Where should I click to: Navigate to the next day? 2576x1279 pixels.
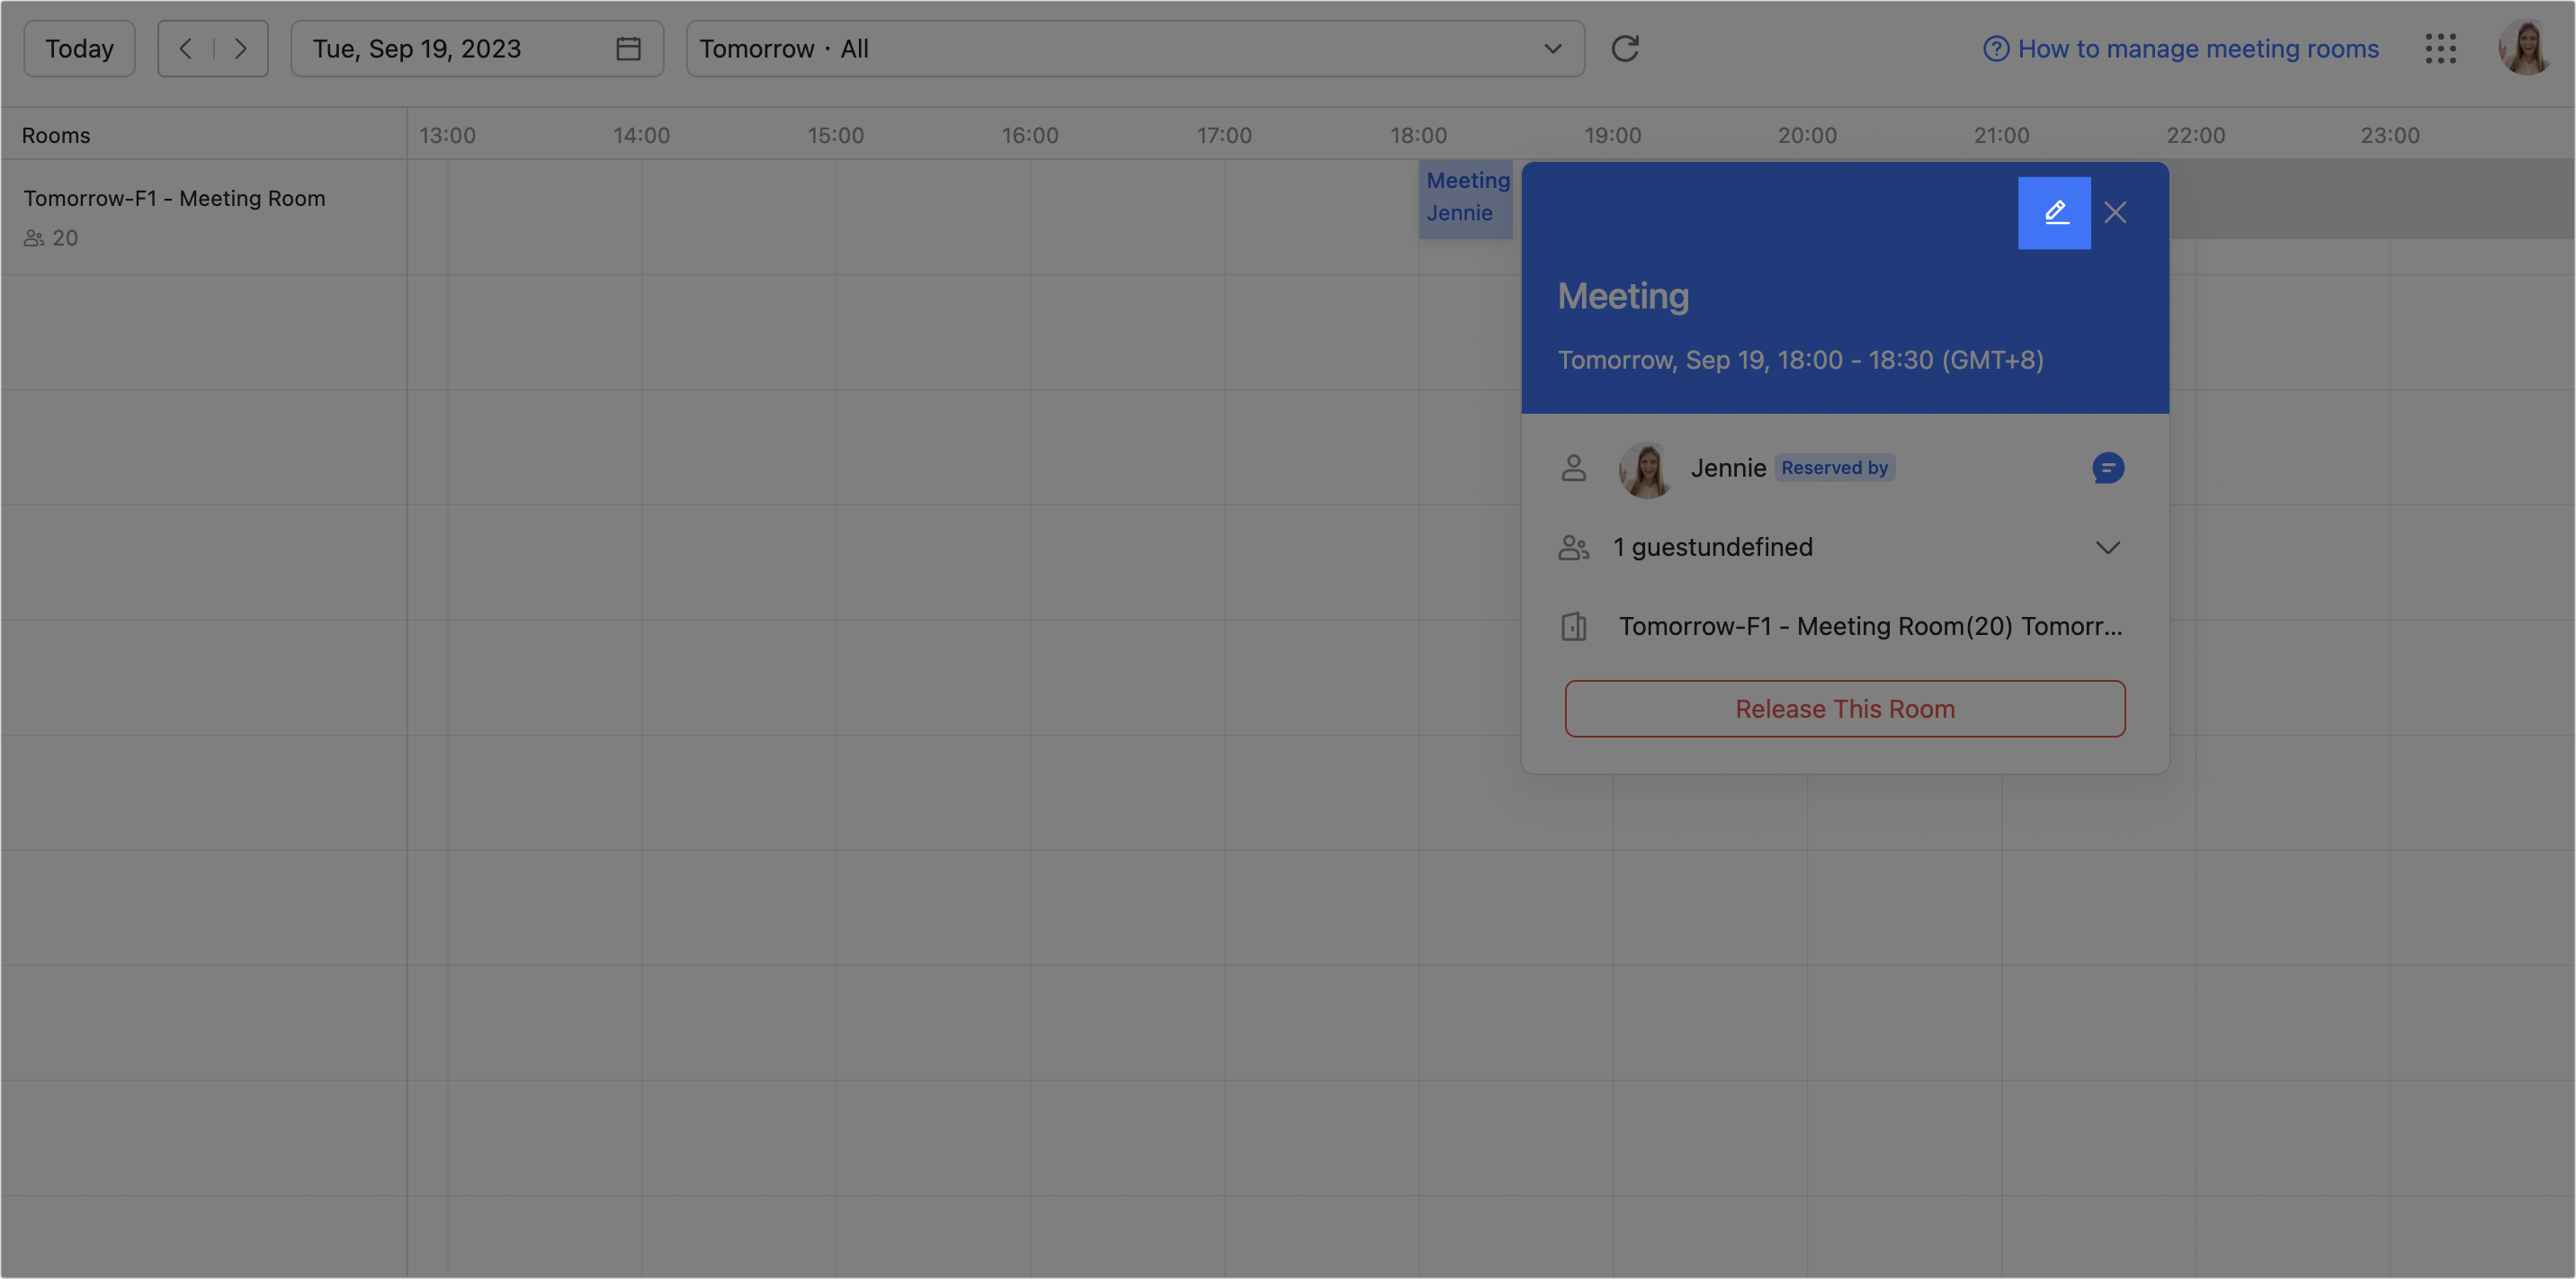[x=240, y=48]
